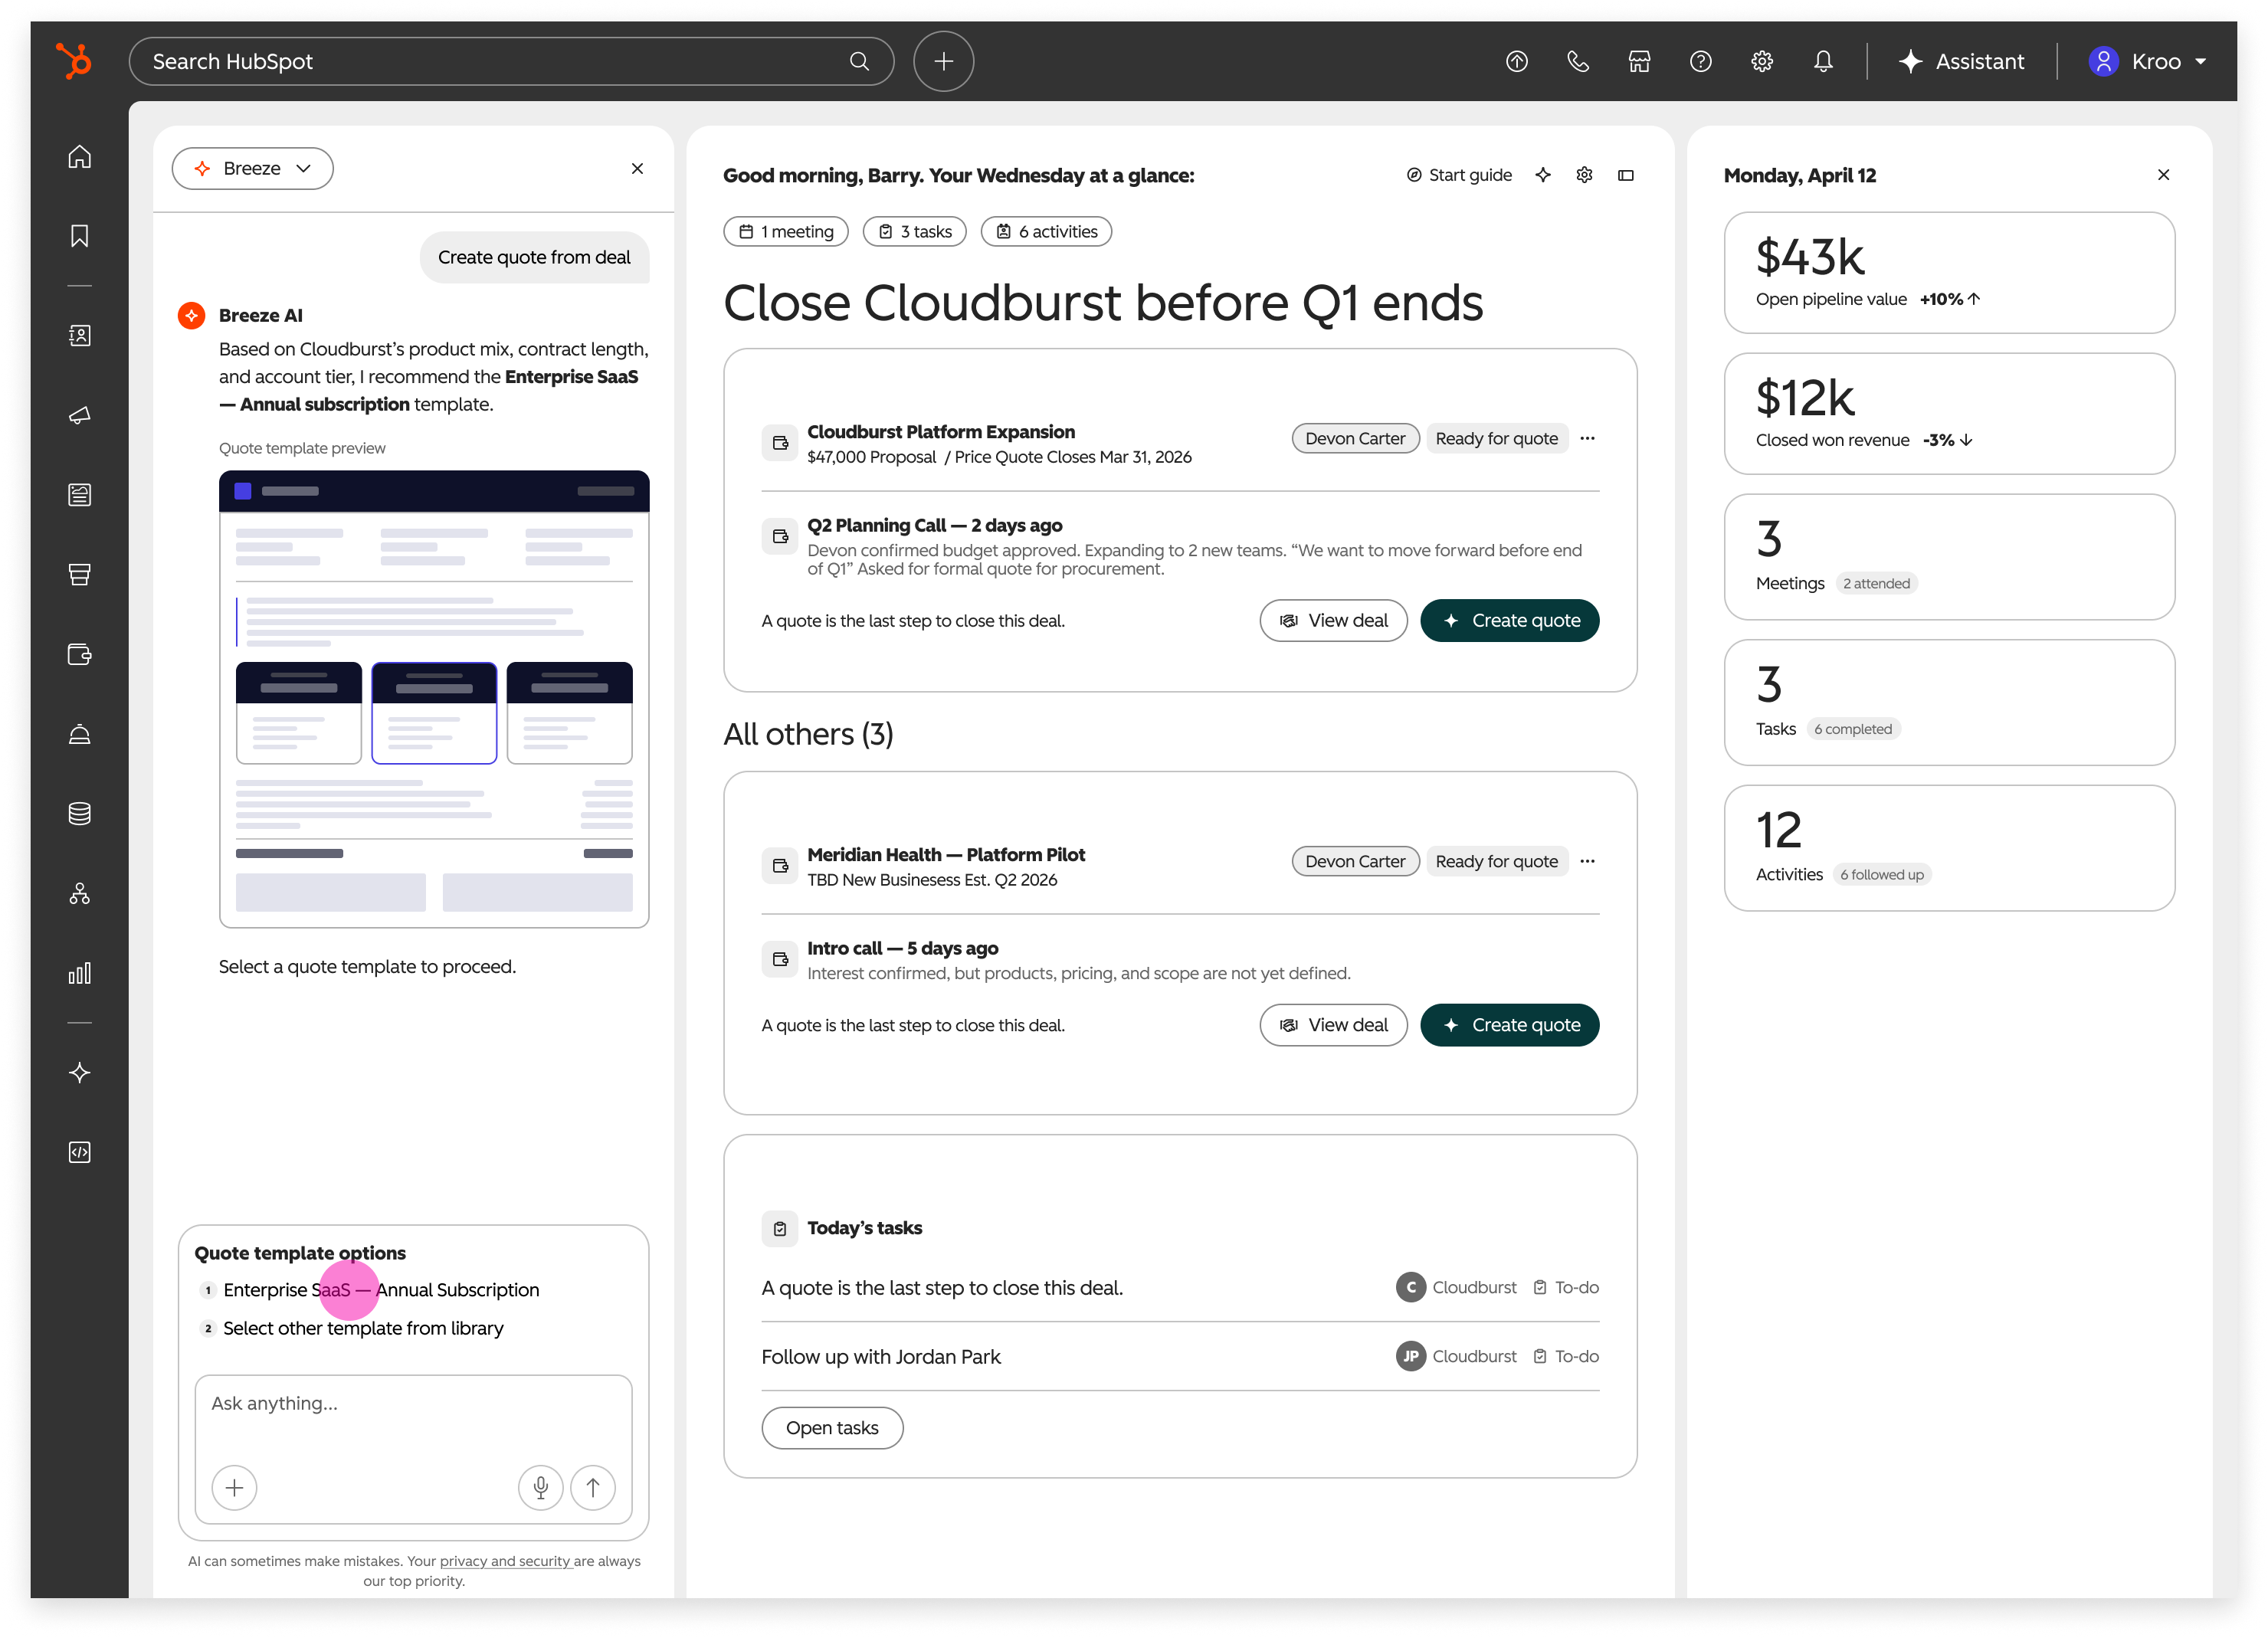
Task: Open the Assistant in the top bar
Action: [1961, 62]
